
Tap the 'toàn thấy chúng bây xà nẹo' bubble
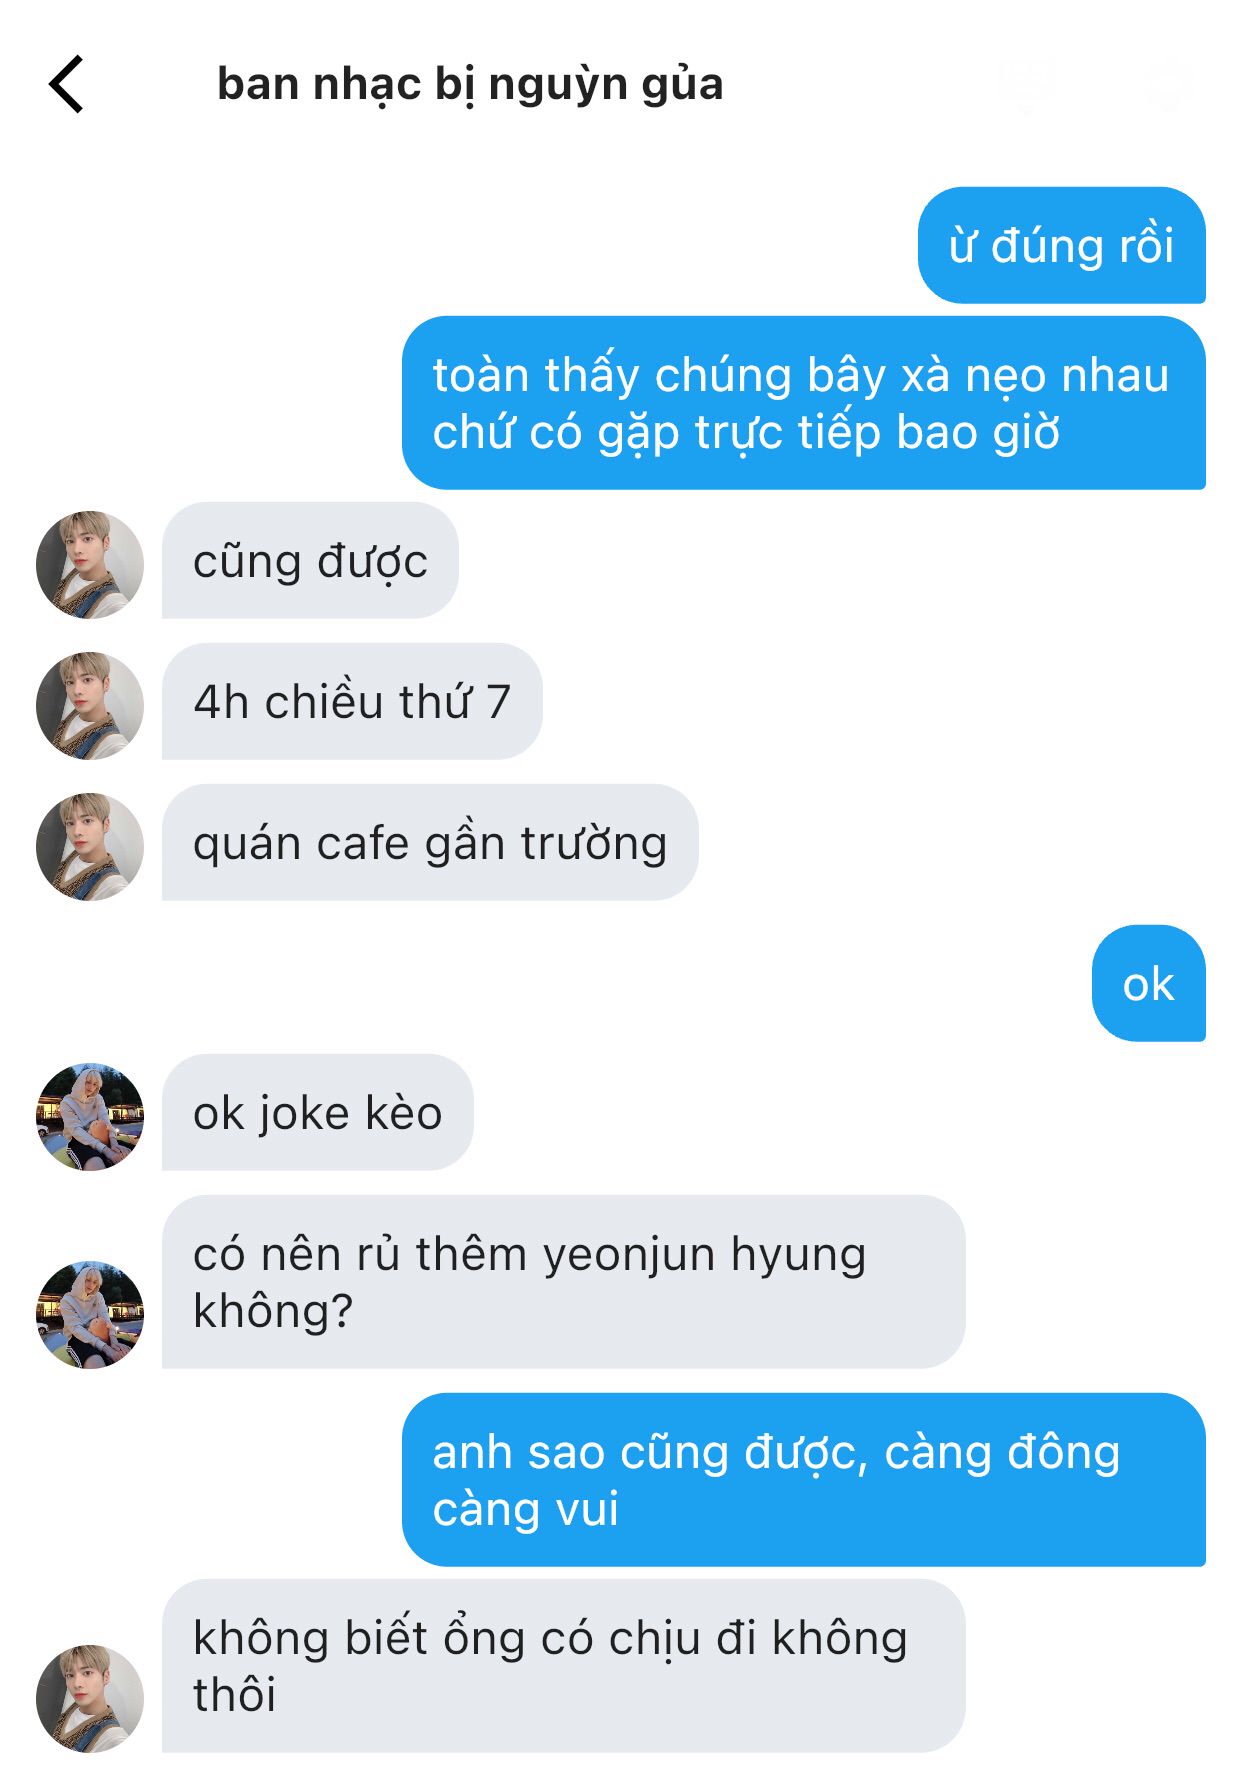pyautogui.click(x=804, y=403)
